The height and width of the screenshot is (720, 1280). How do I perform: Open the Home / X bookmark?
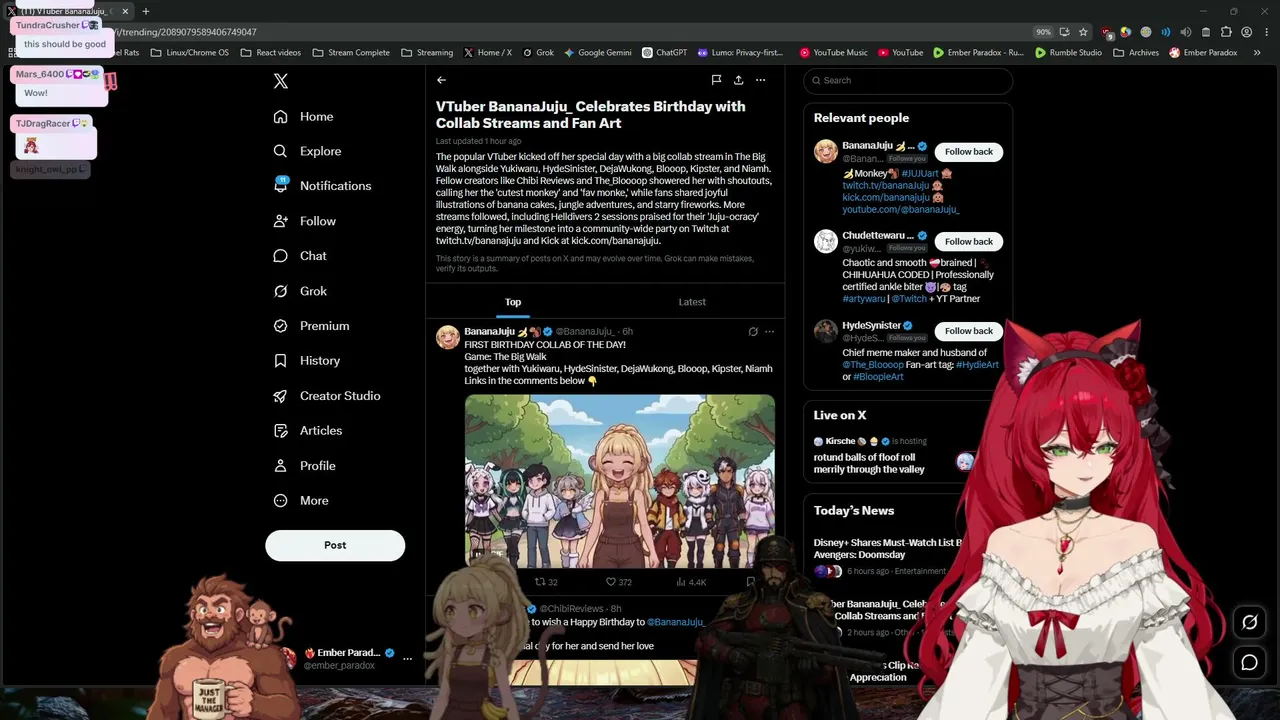(x=487, y=52)
